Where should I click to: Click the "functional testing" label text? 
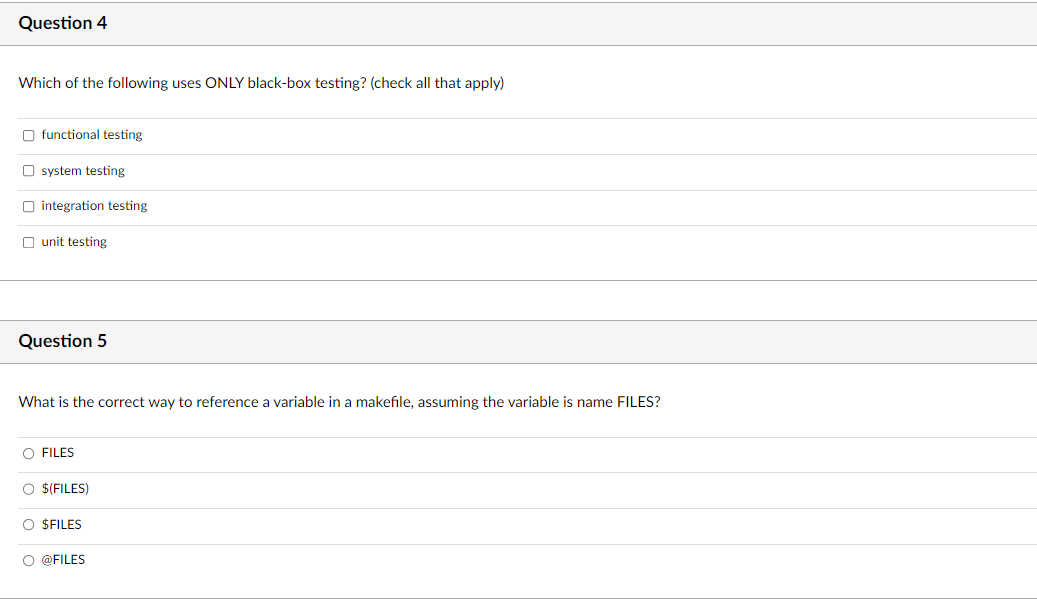tap(92, 135)
